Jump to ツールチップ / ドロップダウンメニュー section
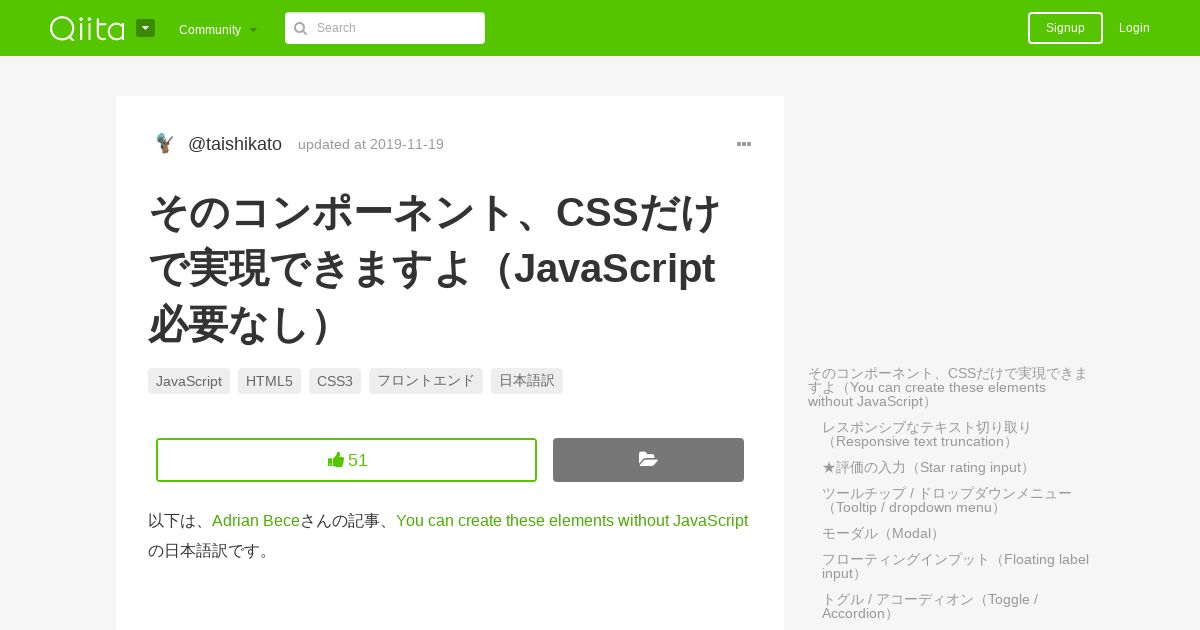The image size is (1200, 630). [x=947, y=500]
